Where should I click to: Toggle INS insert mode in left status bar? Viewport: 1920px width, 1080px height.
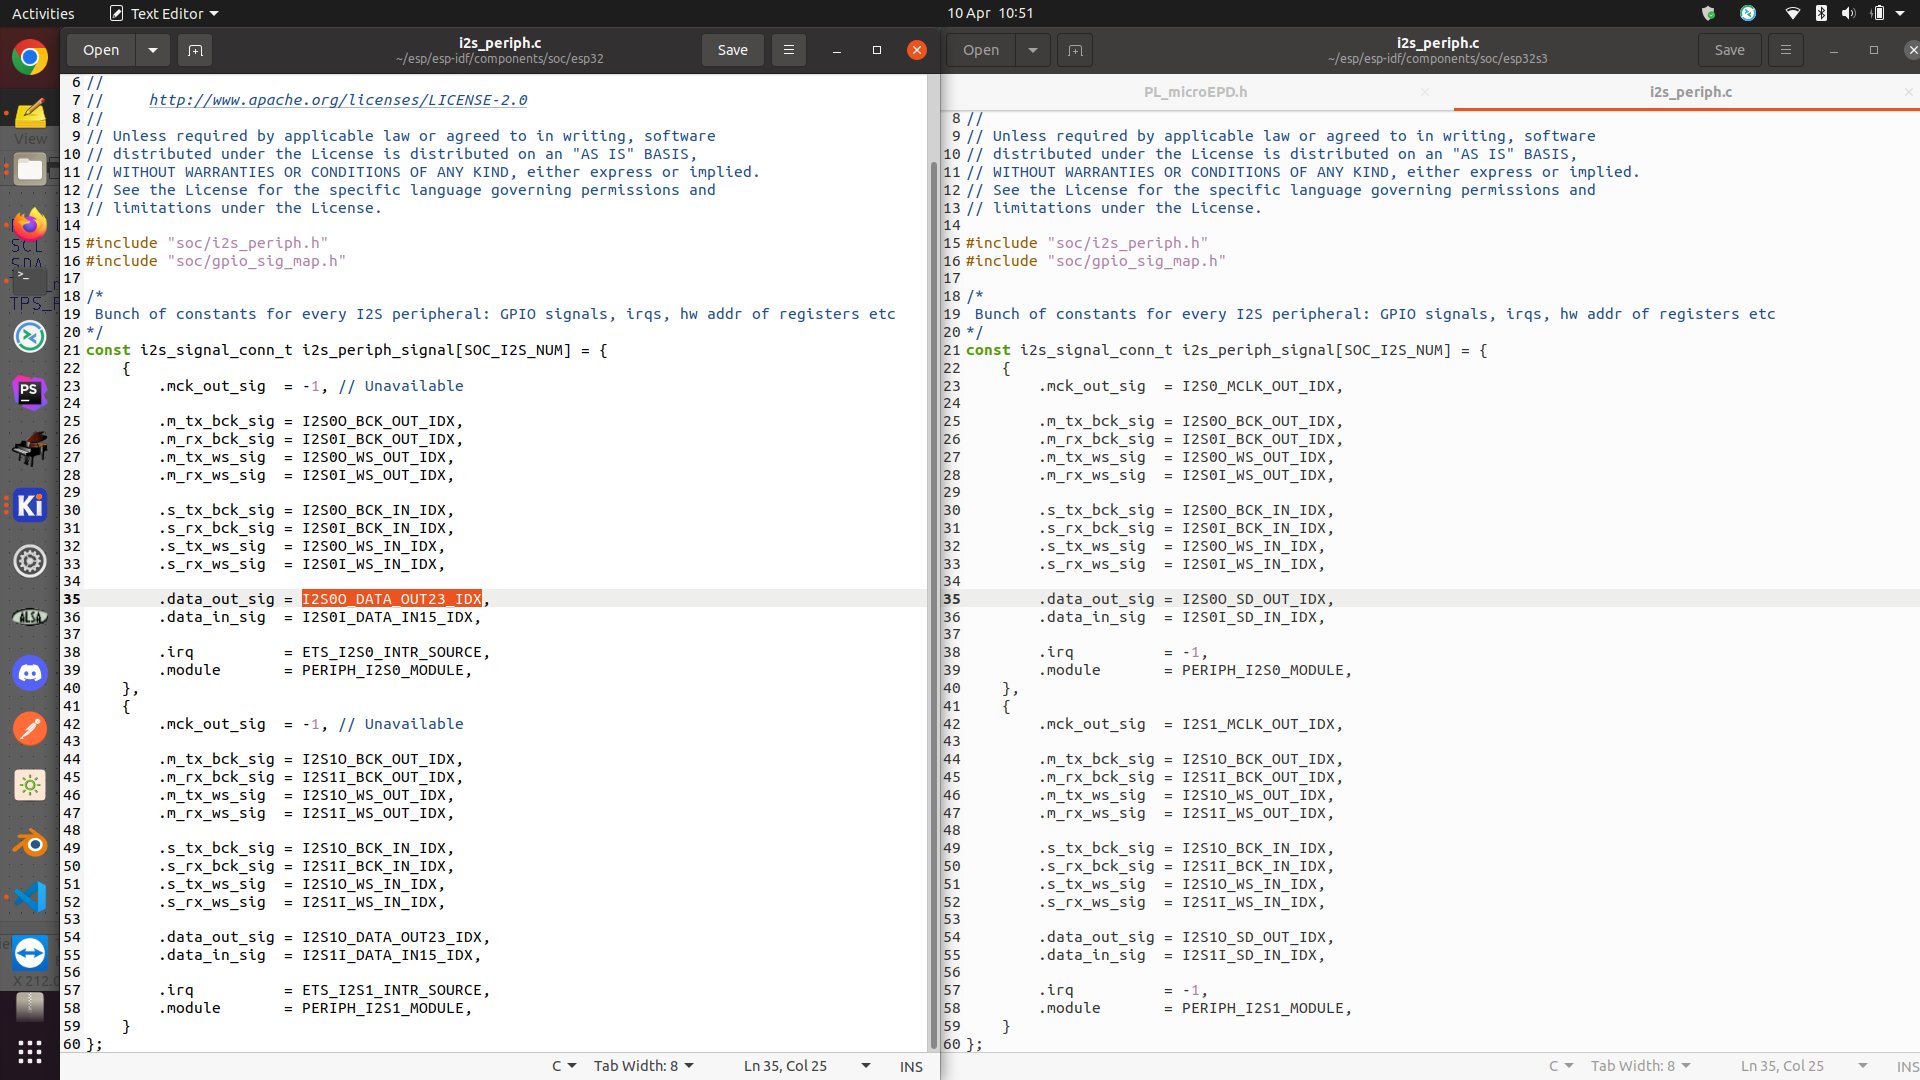click(910, 1066)
